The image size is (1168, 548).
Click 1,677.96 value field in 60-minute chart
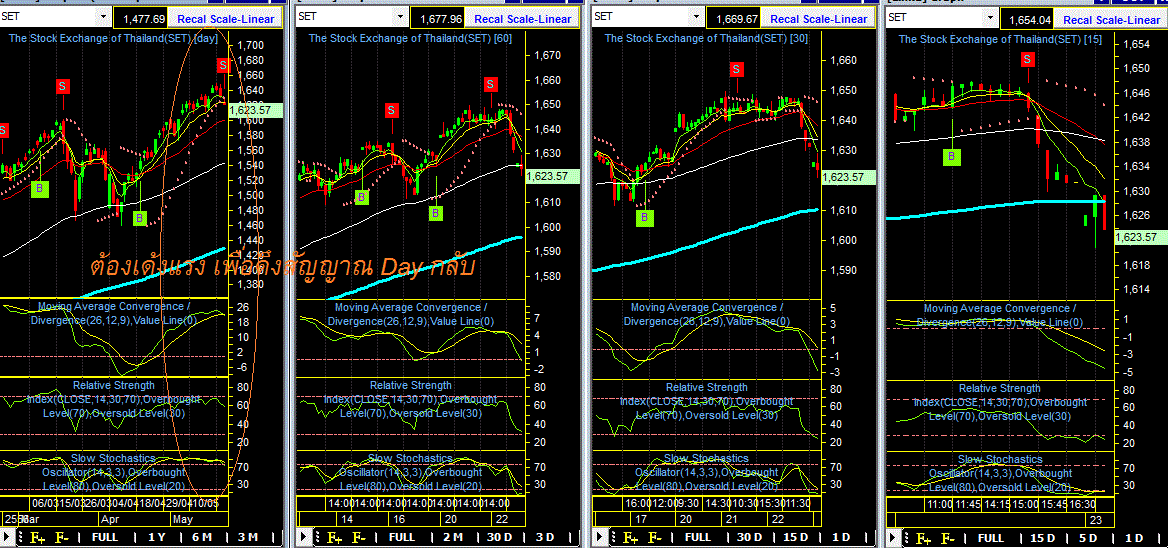(440, 19)
